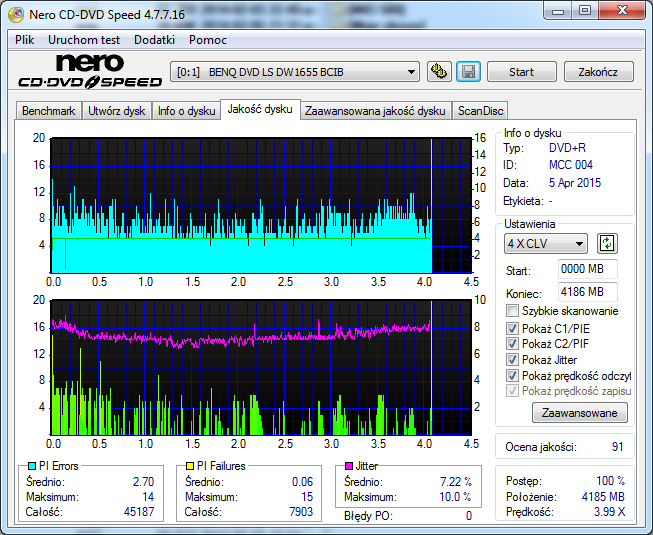Click the PI Errors Maksimum value 14
Viewport: 653px width, 535px height.
tap(148, 497)
